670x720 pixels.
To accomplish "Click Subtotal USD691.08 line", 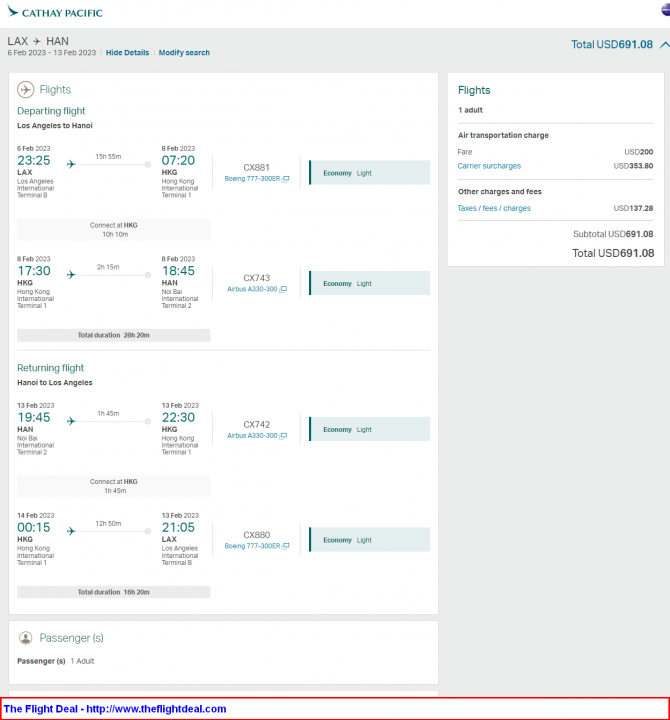I will tap(613, 234).
